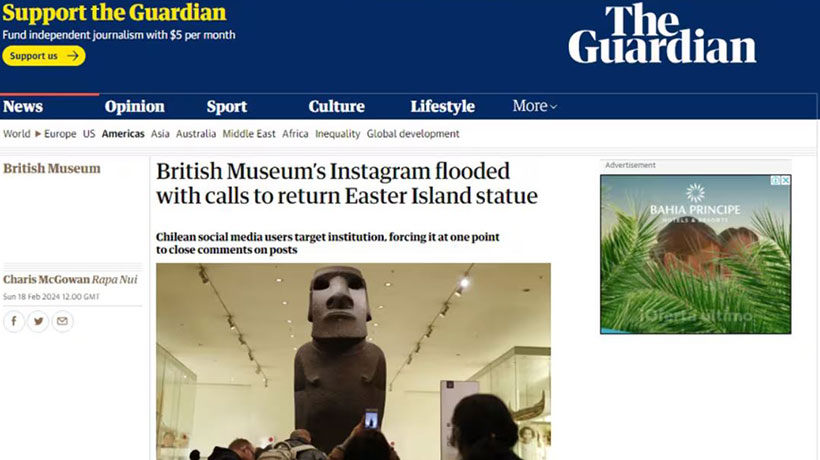Open the Sport section
Viewport: 820px width, 460px height.
[x=226, y=107]
